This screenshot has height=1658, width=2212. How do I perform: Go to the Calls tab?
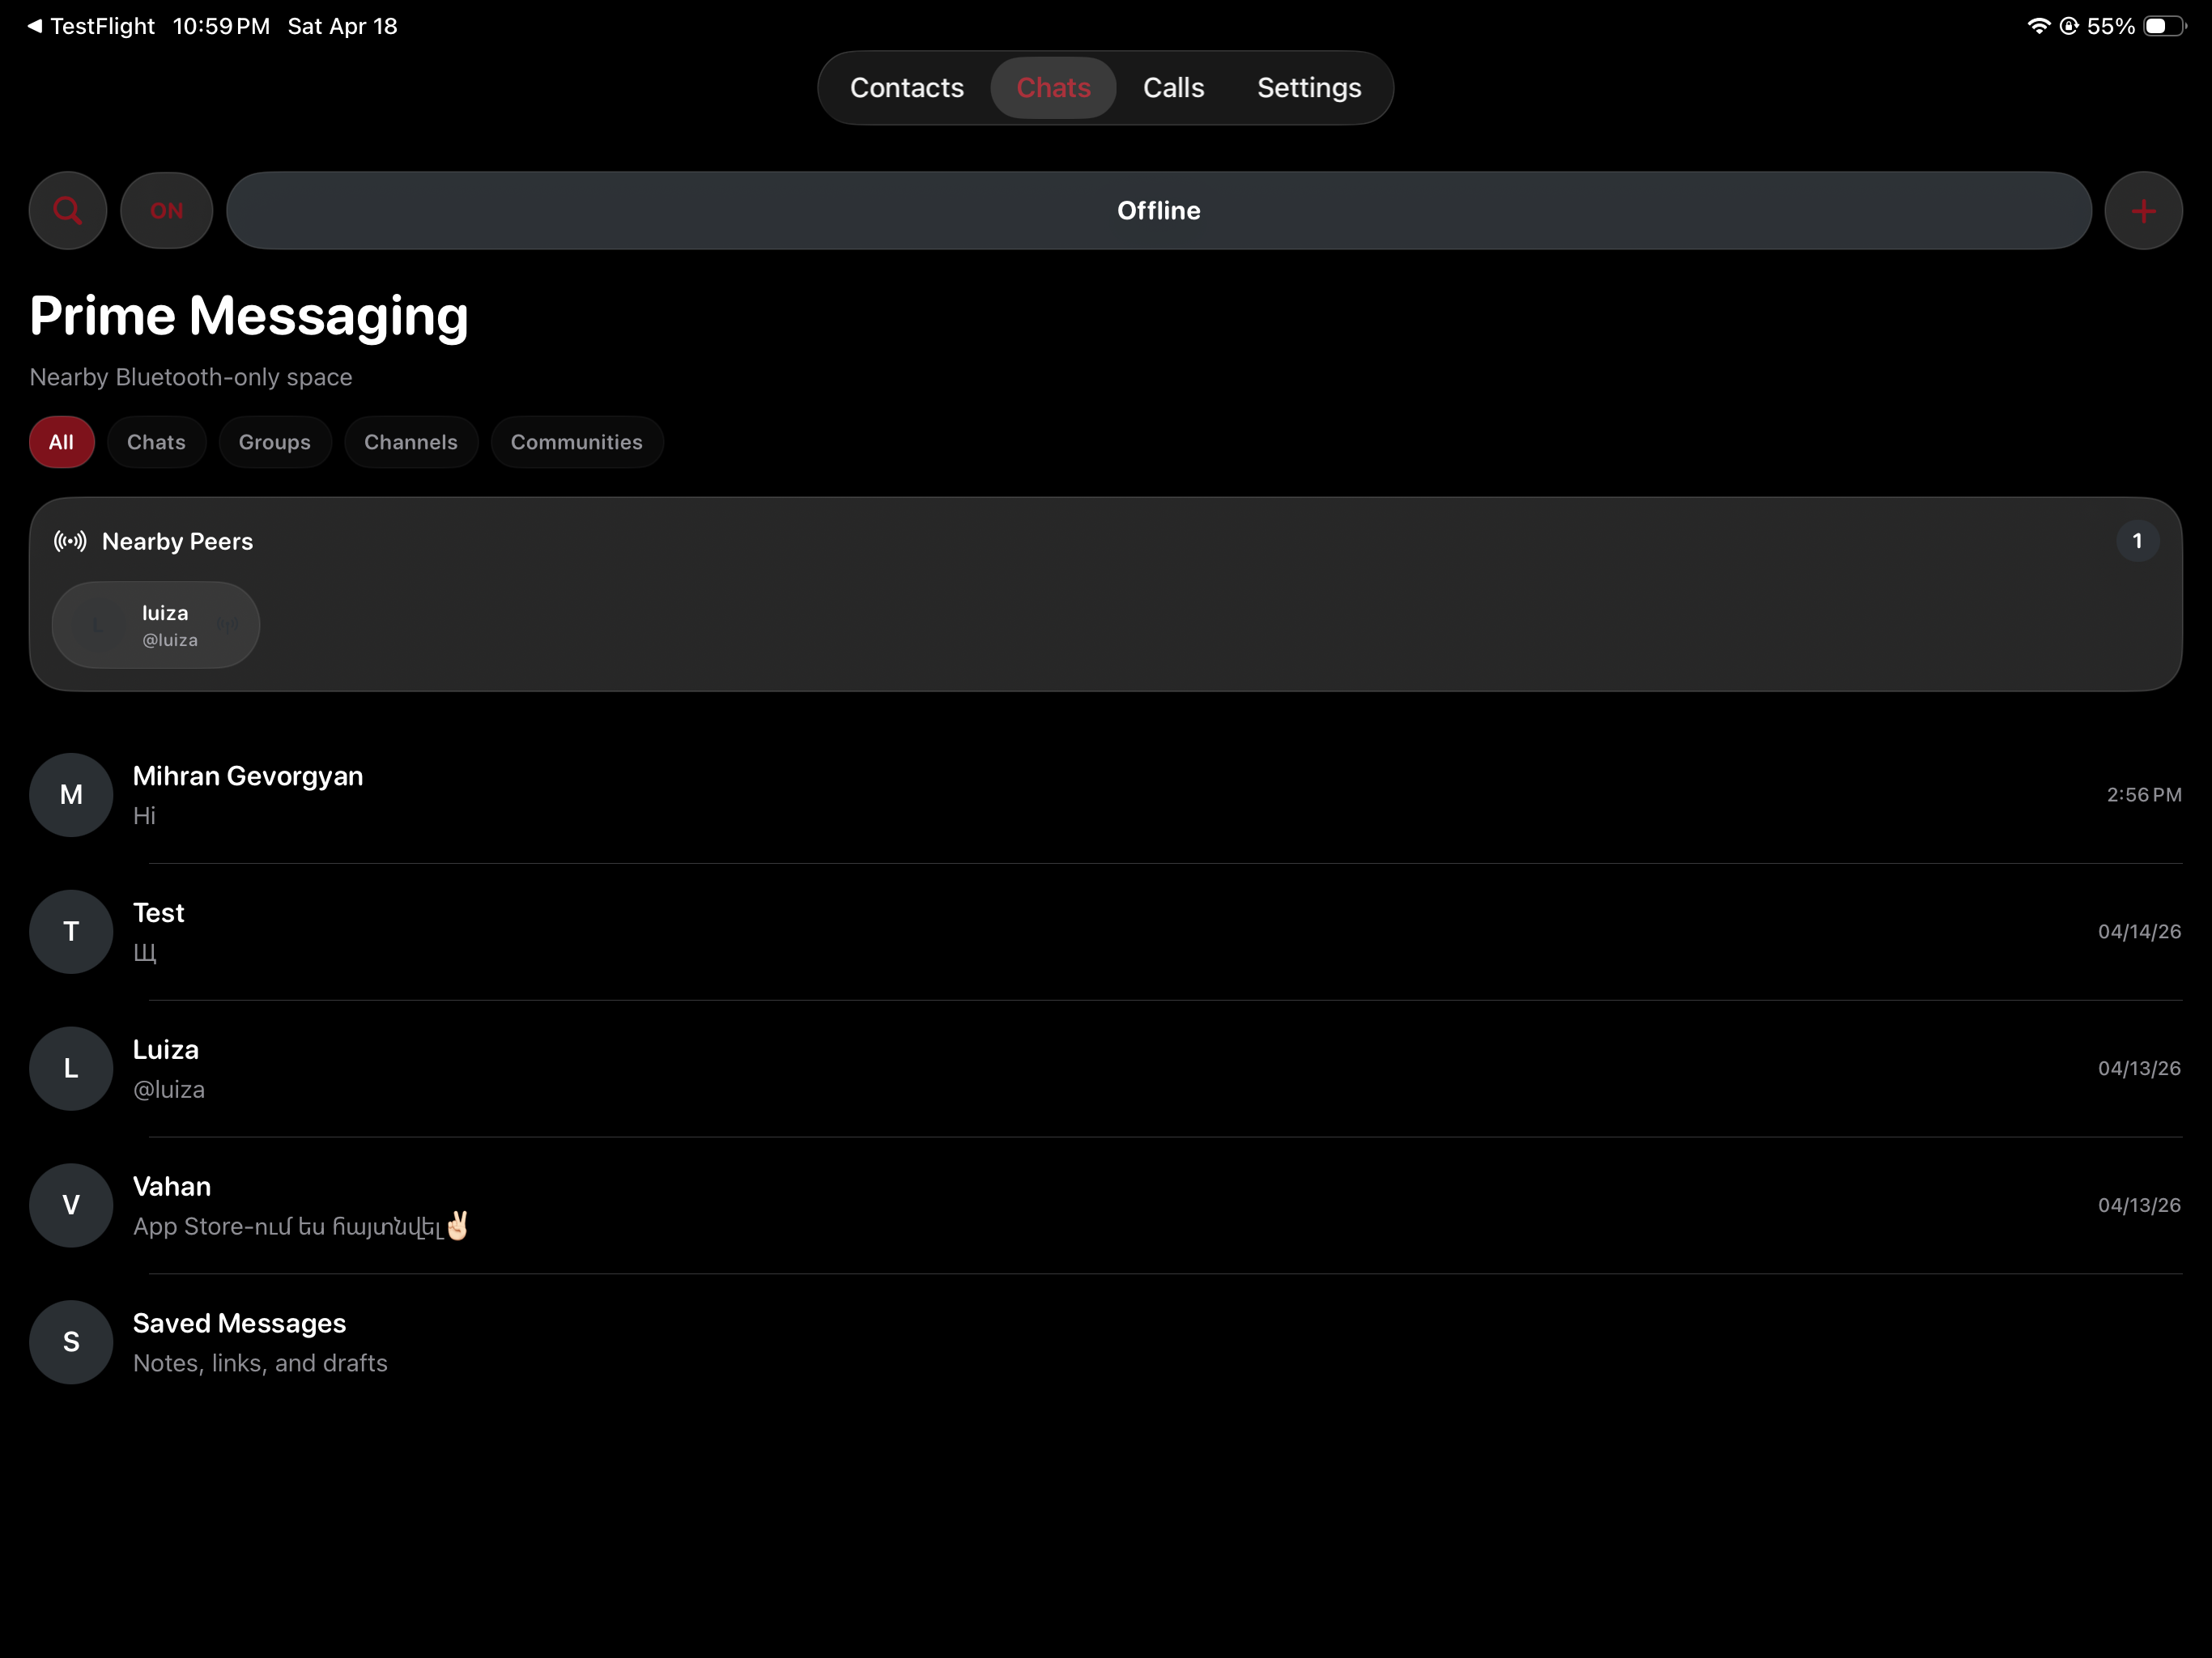[x=1173, y=88]
